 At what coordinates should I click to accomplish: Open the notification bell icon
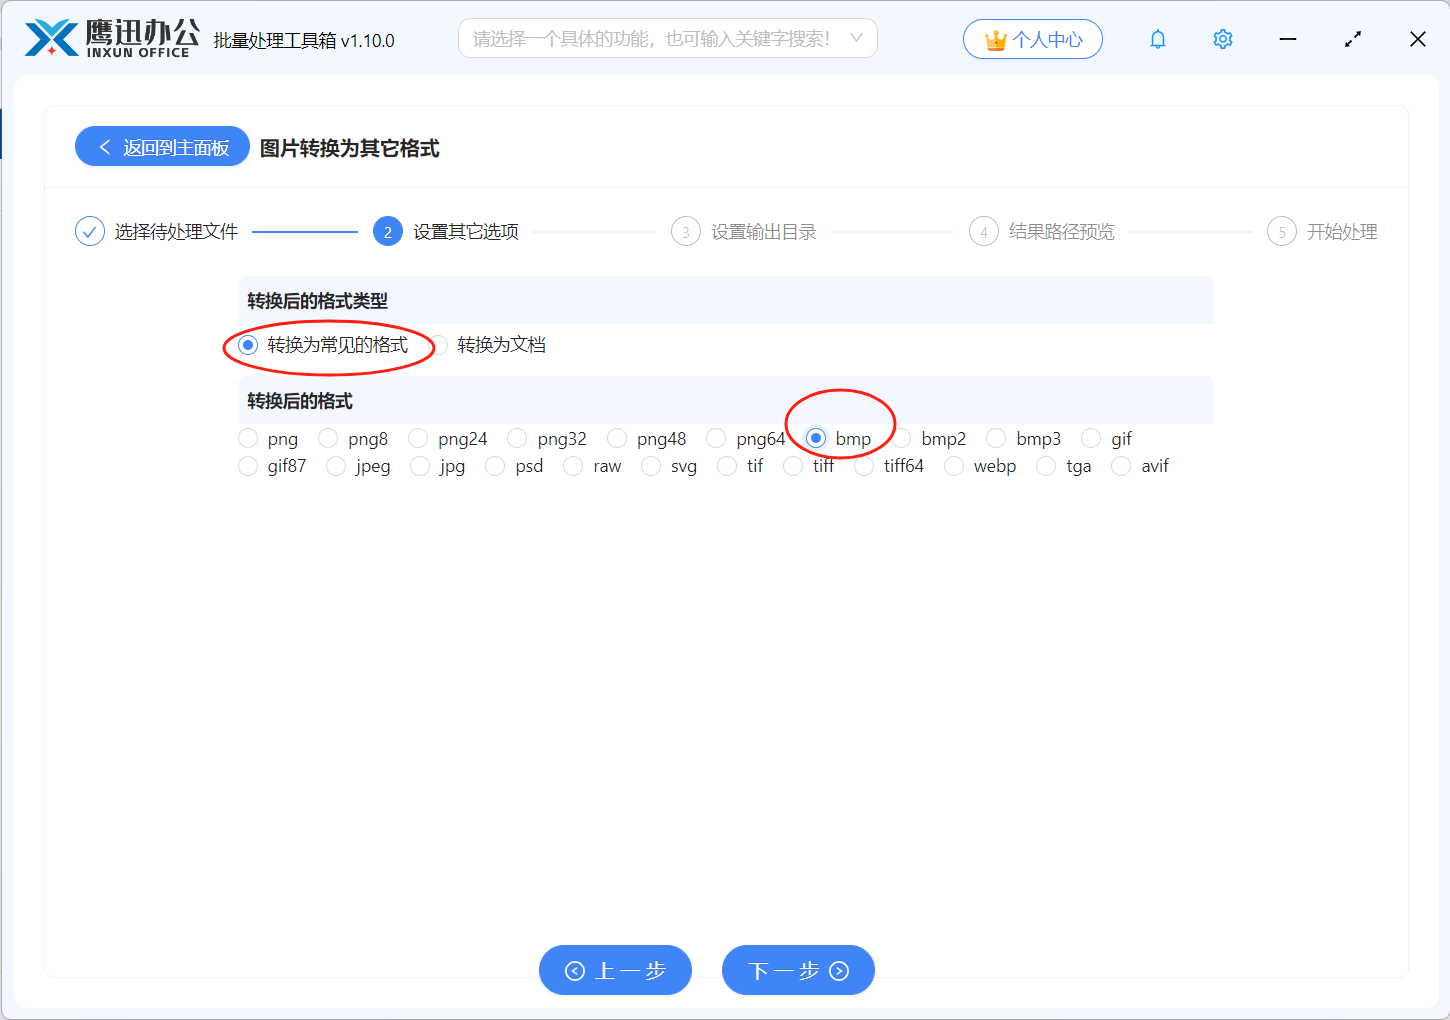(x=1158, y=39)
